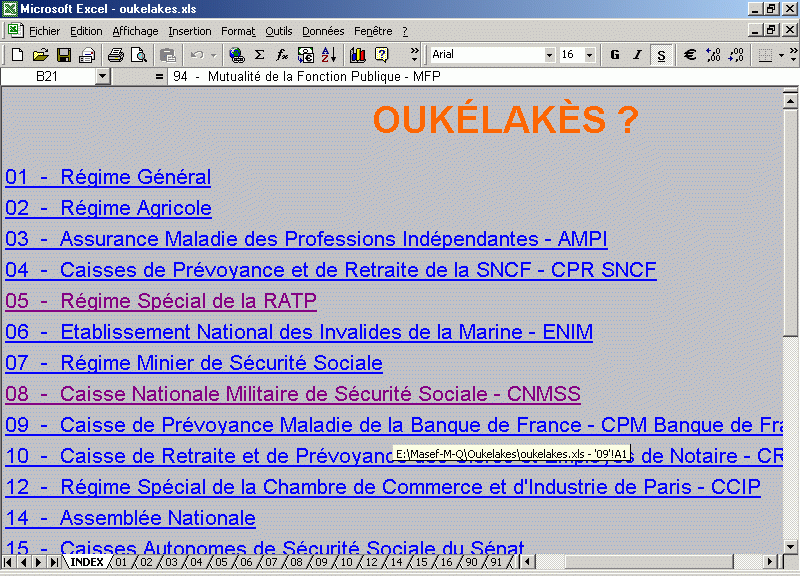Open the 04 - CPR SNCF link
Screen dimensions: 800x576
coord(331,270)
